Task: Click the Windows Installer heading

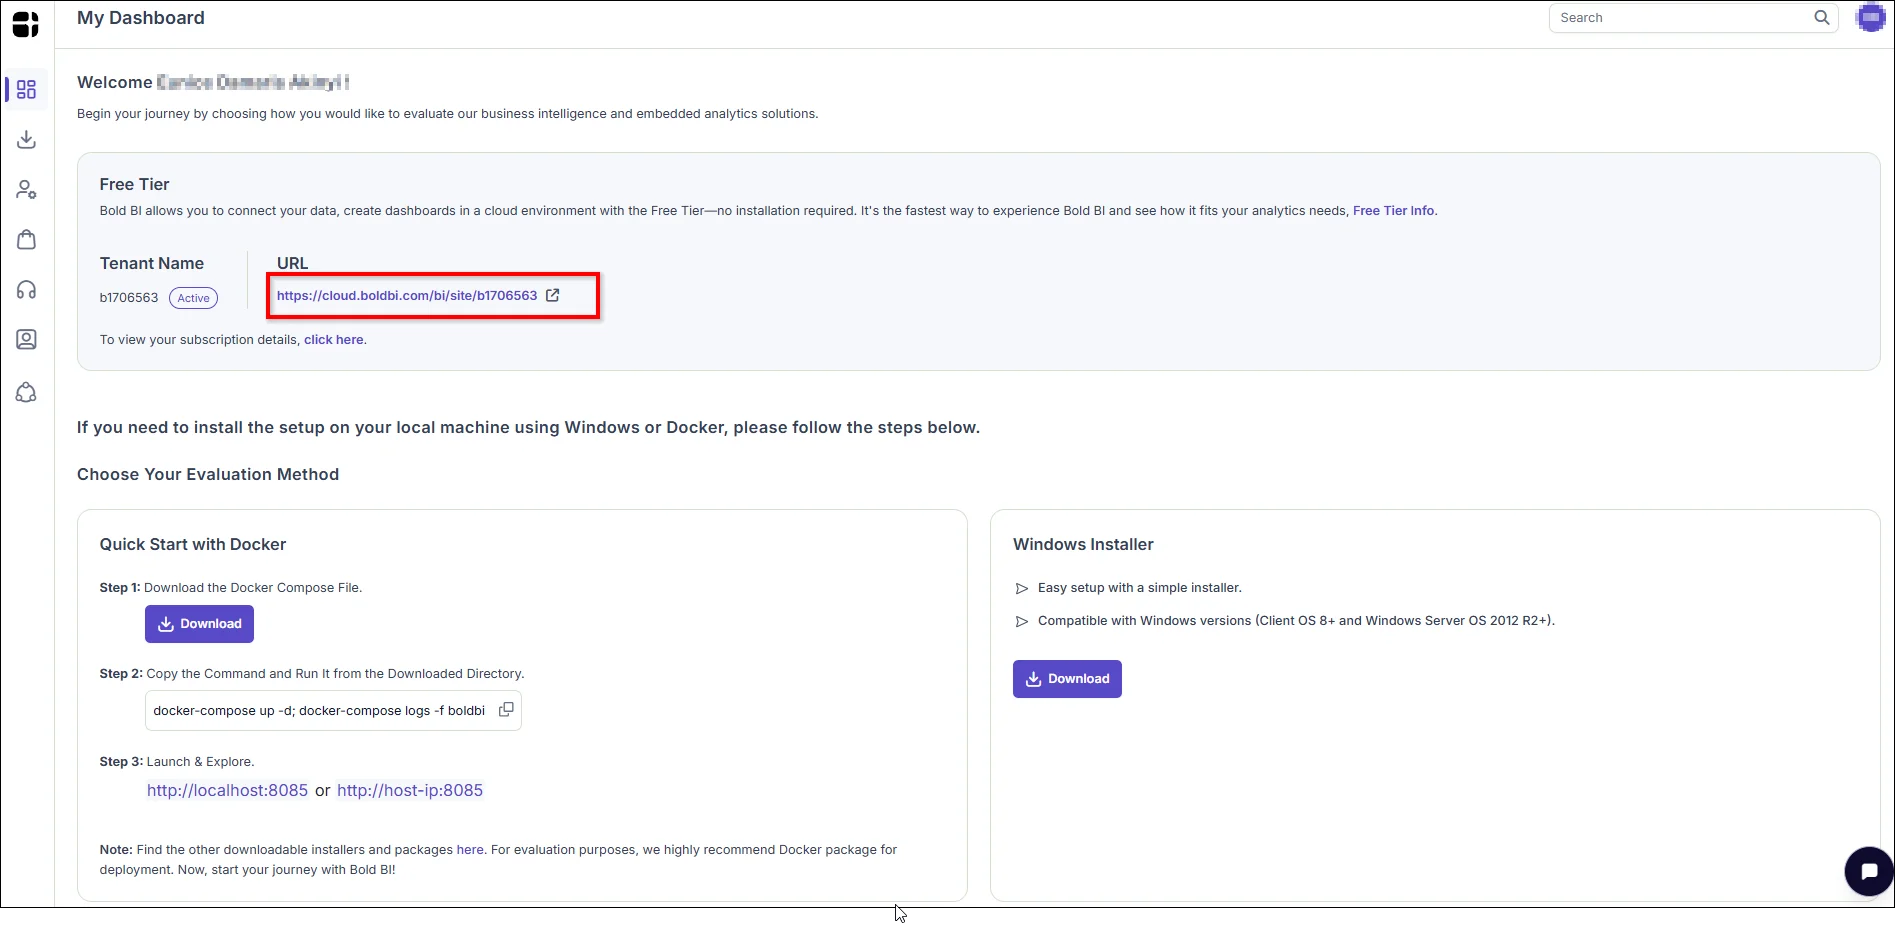Action: (x=1083, y=545)
